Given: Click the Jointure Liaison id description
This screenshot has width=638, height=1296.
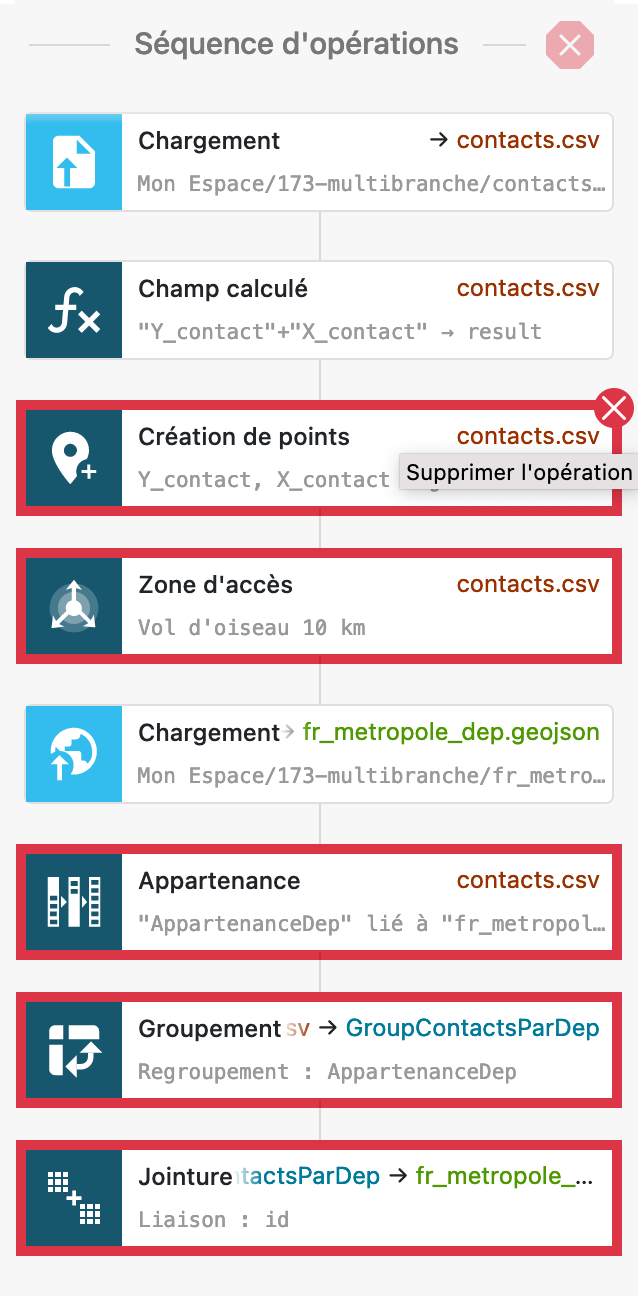Looking at the screenshot, I should [213, 1220].
